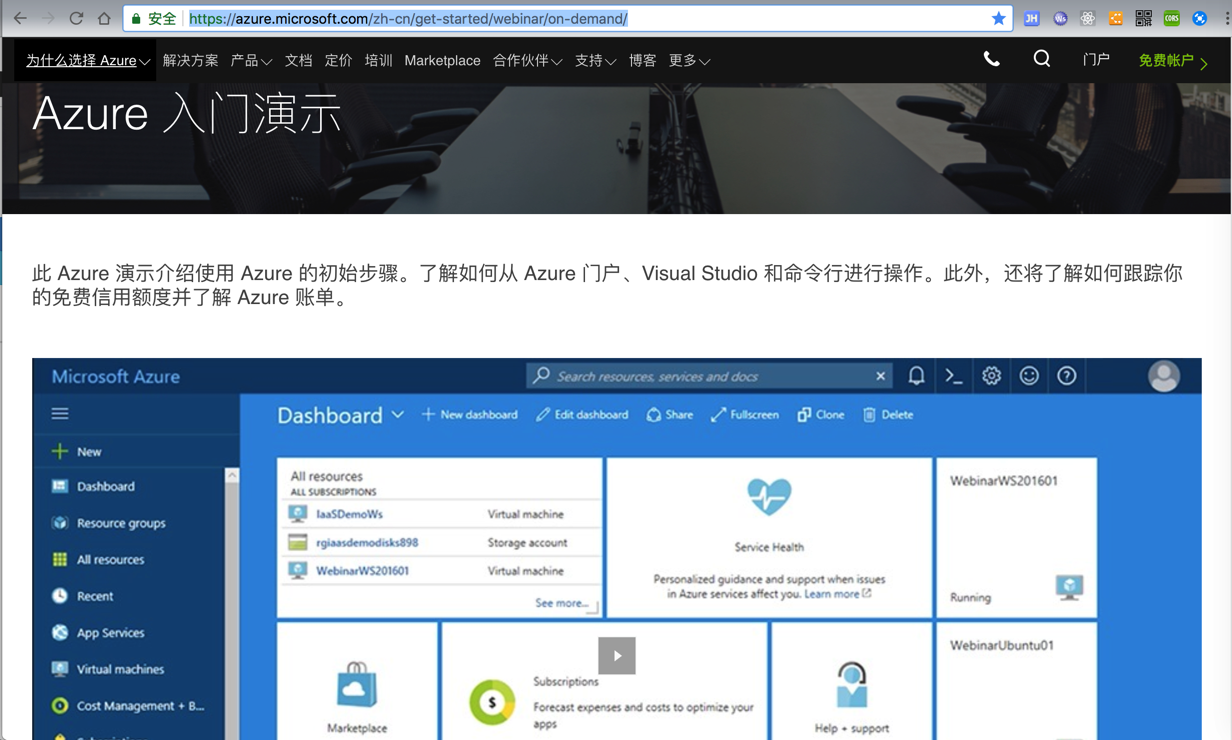Select Recent in sidebar
Viewport: 1232px width, 740px height.
coord(82,596)
